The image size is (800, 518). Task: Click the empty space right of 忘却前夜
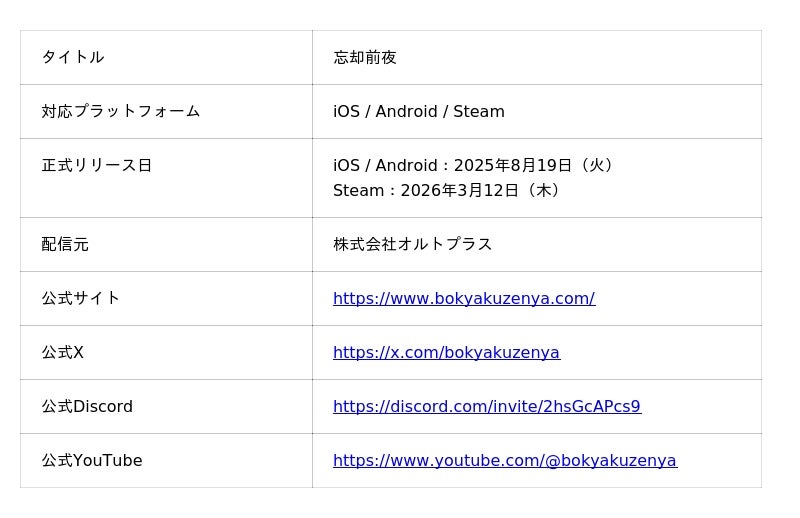click(x=579, y=57)
